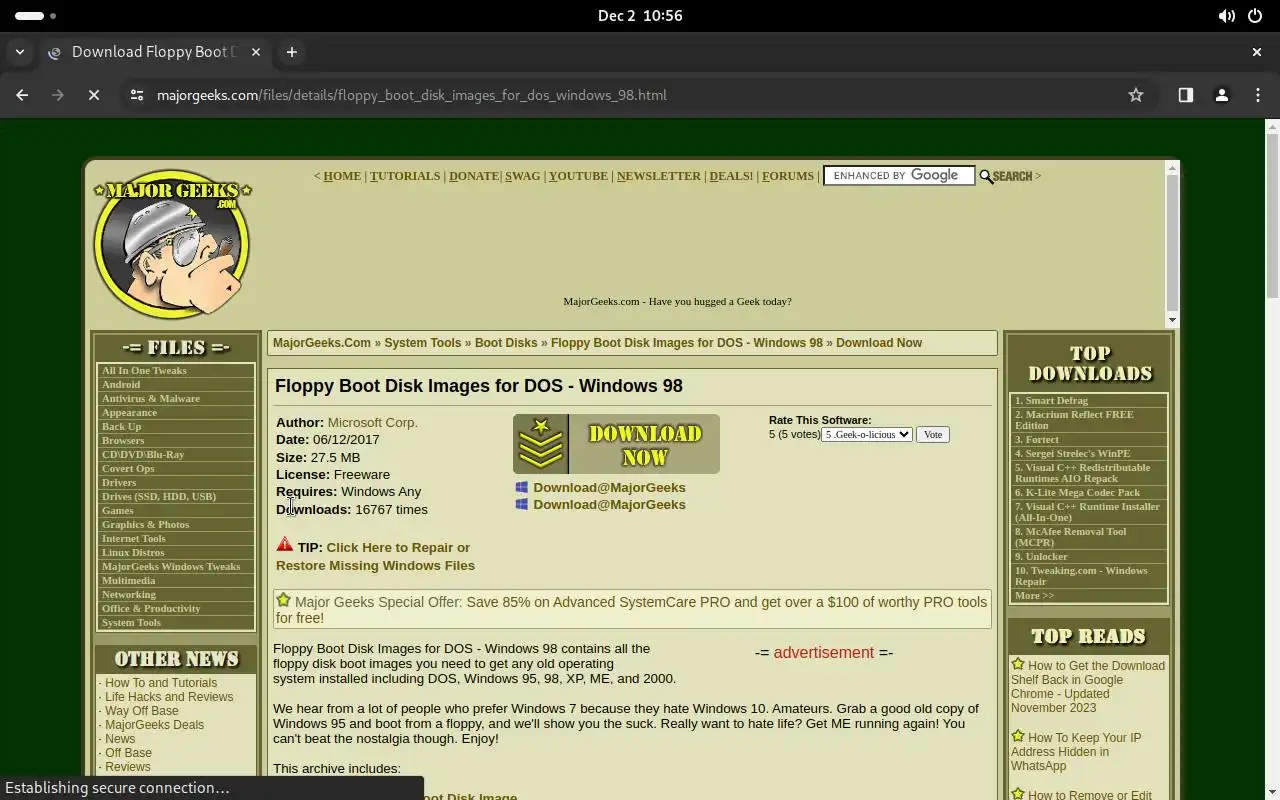Open the rating dropdown Geek-o-licious

click(x=867, y=435)
